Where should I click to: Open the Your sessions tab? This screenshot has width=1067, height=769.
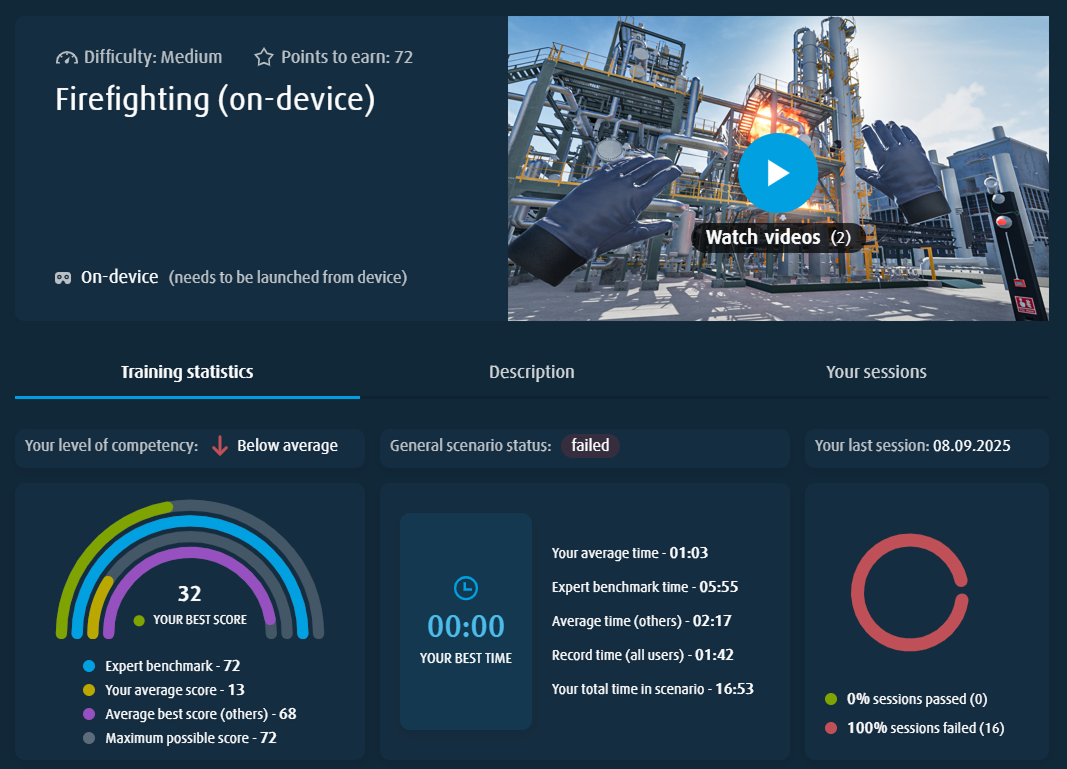pyautogui.click(x=876, y=372)
